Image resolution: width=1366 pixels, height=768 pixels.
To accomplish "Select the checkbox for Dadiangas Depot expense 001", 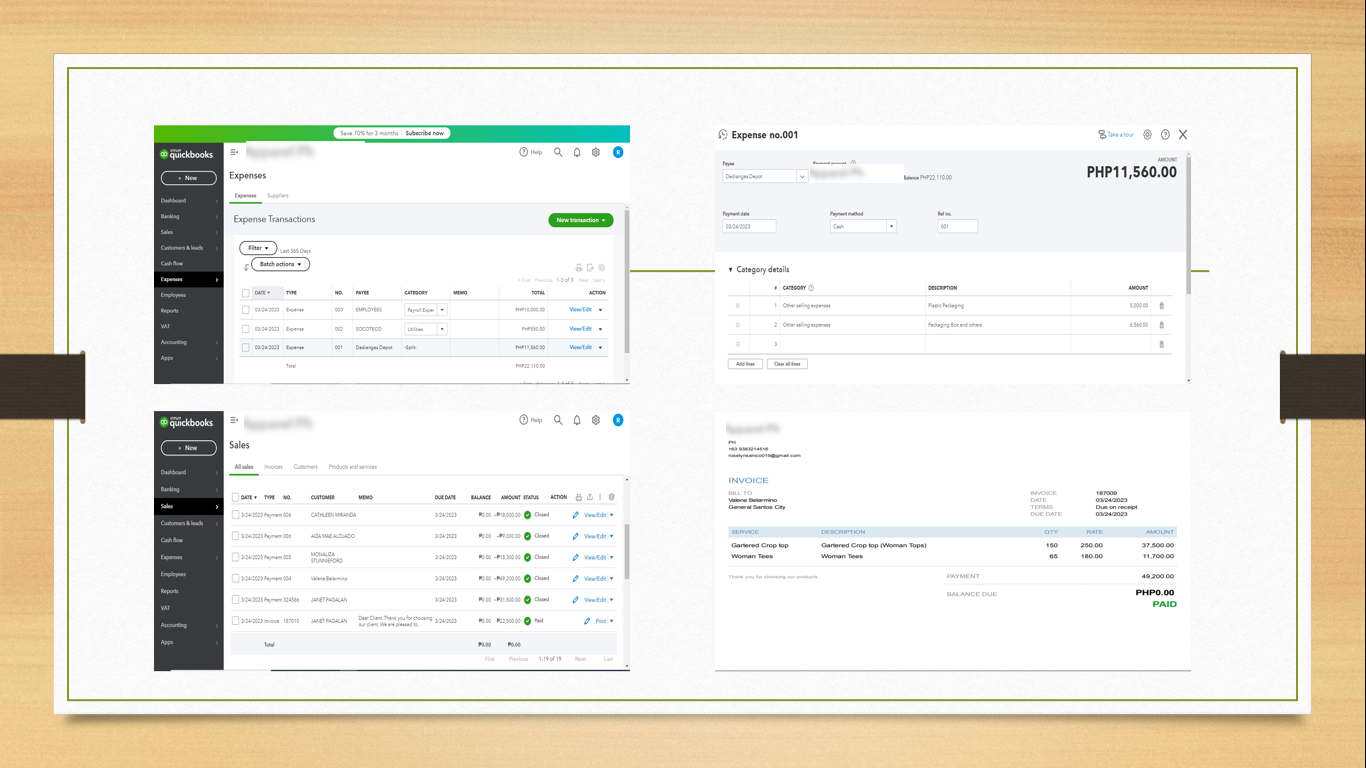I will click(246, 347).
